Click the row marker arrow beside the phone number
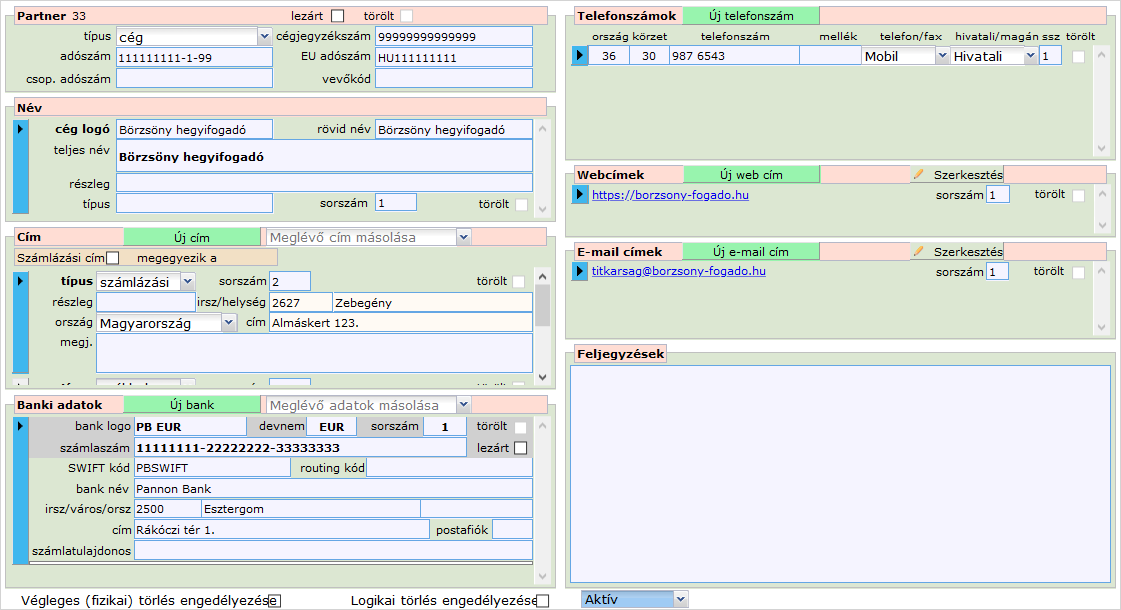Viewport: 1121px width, 610px height. (x=580, y=56)
